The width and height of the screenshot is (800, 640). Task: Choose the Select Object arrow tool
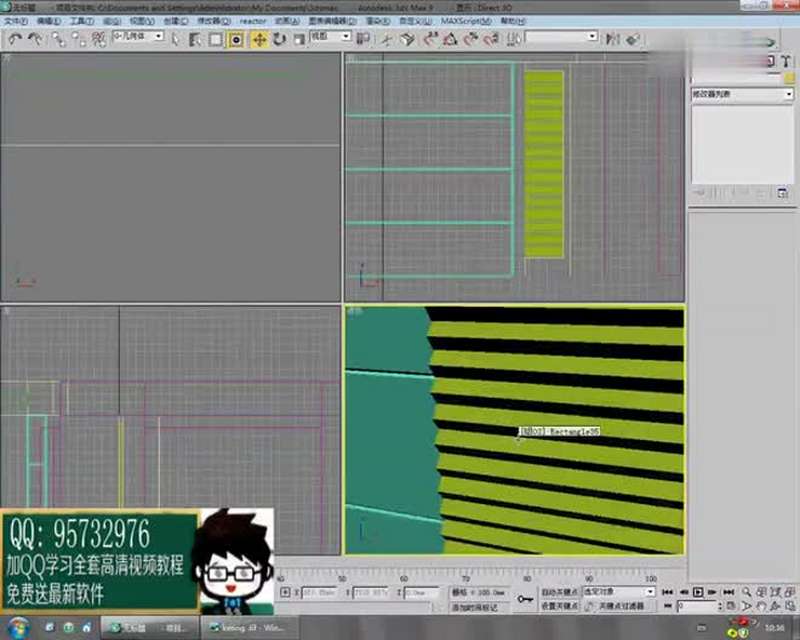[176, 38]
